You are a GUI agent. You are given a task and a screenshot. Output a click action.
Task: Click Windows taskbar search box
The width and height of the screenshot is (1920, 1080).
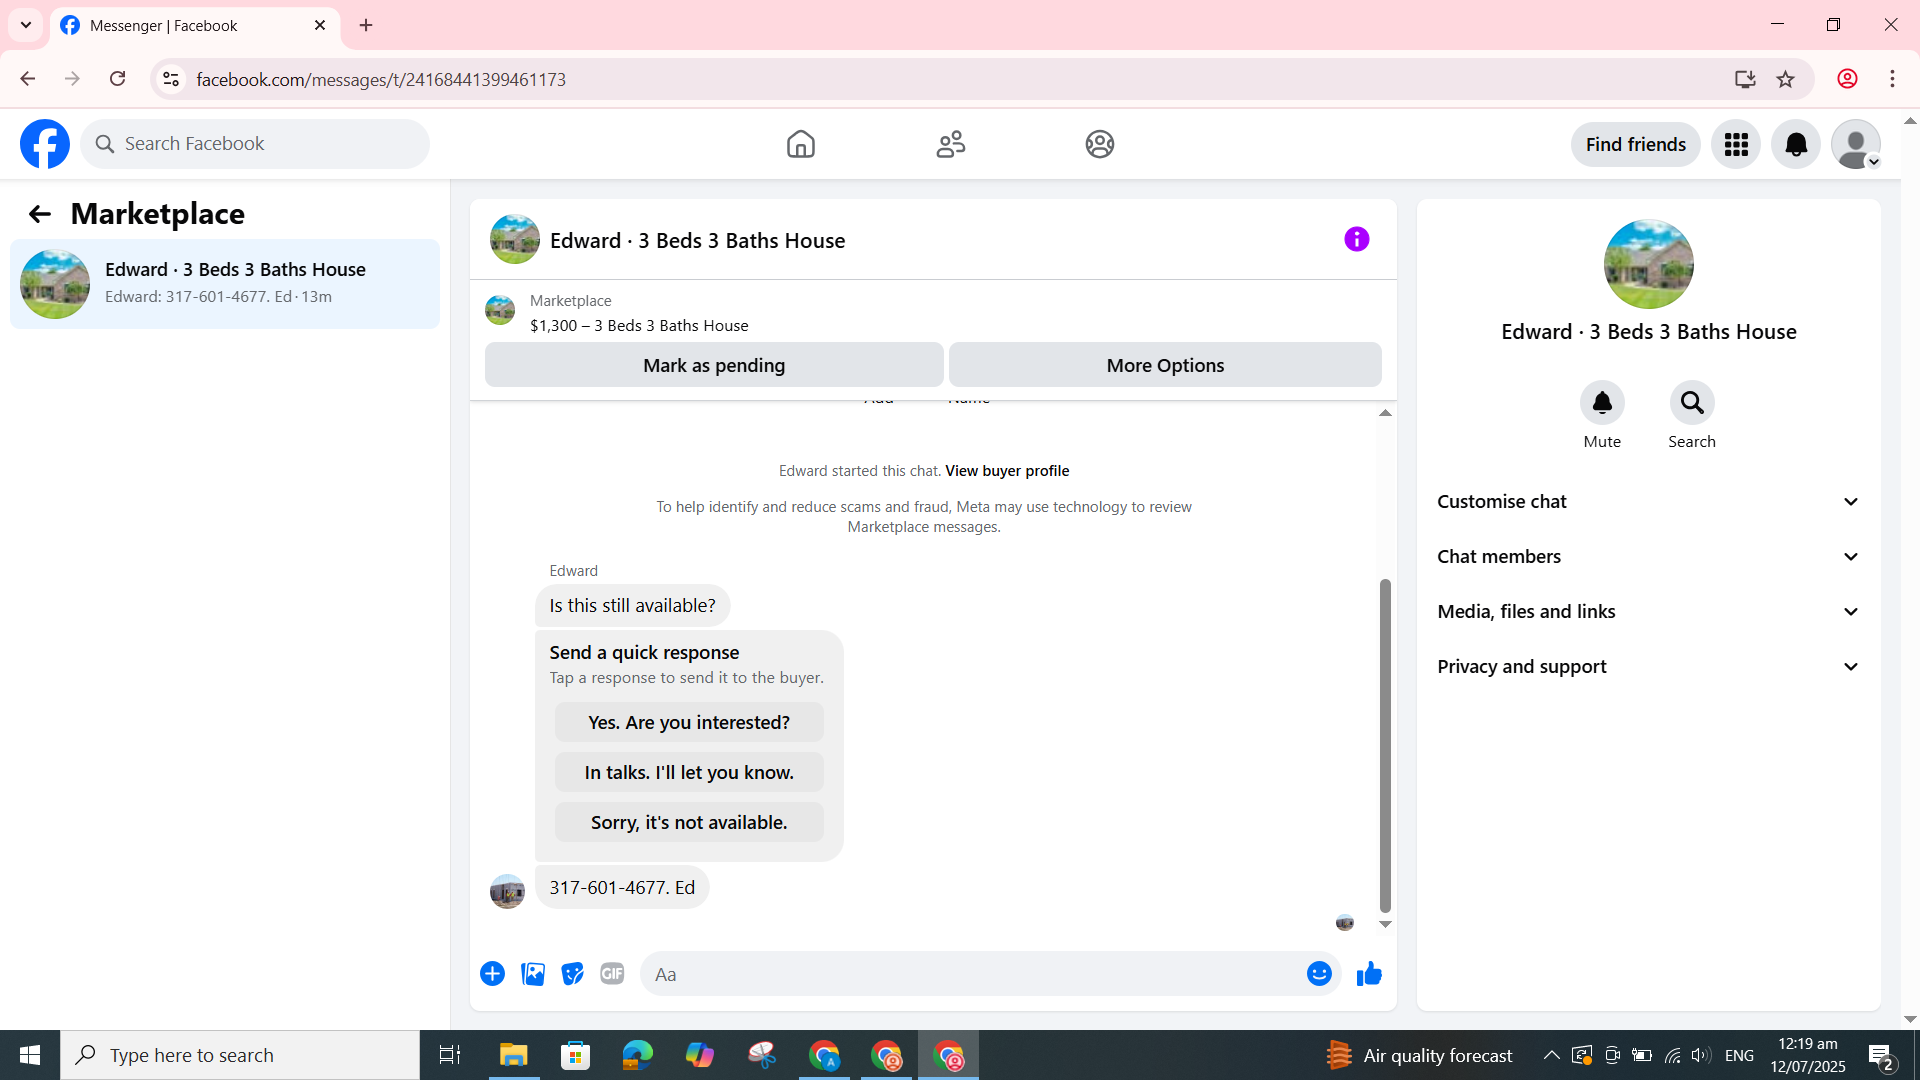click(x=240, y=1055)
